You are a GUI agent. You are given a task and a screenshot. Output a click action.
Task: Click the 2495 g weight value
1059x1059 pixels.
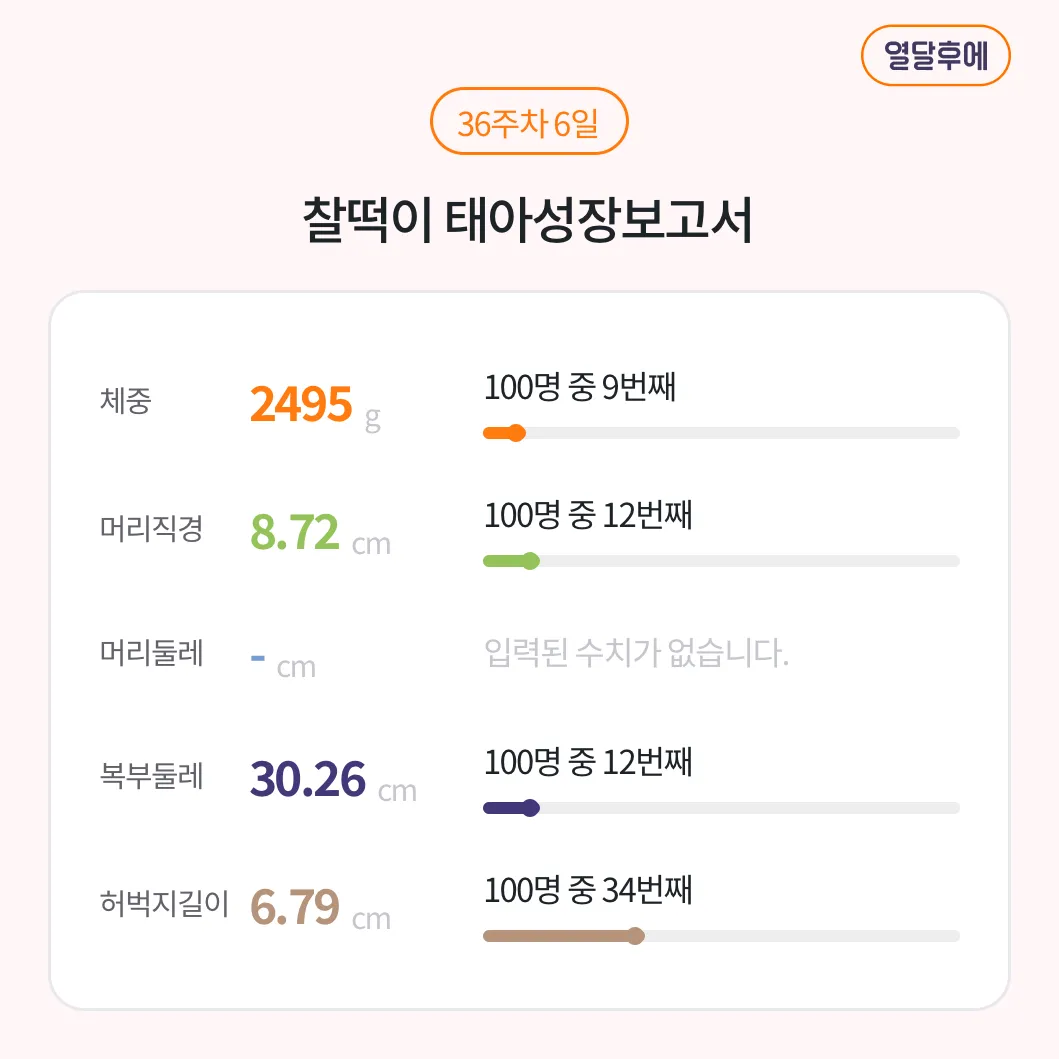[315, 406]
